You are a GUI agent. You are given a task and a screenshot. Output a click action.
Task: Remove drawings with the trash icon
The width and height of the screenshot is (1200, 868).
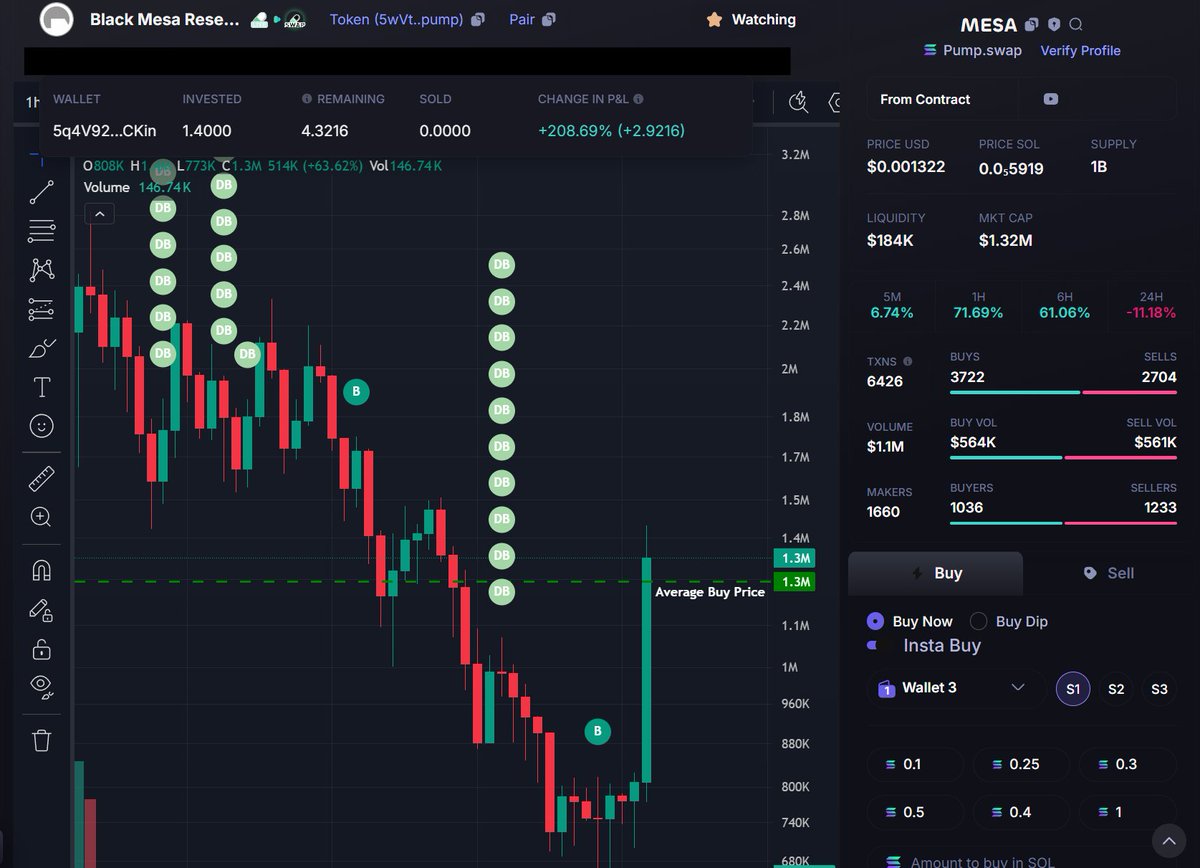tap(41, 740)
